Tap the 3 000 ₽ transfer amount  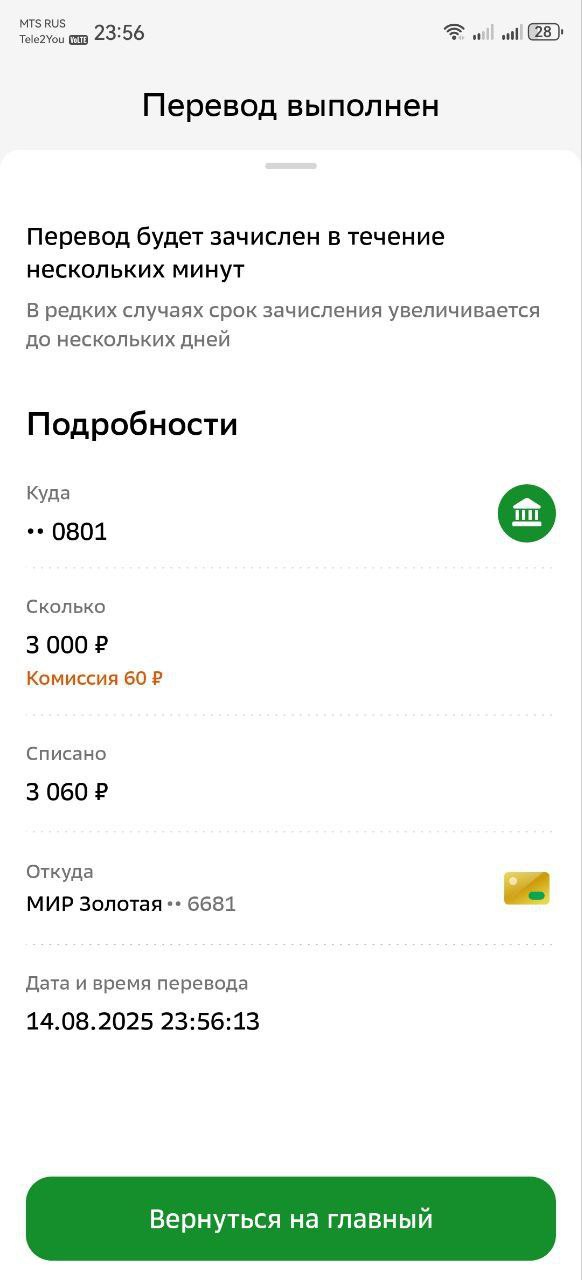point(68,645)
